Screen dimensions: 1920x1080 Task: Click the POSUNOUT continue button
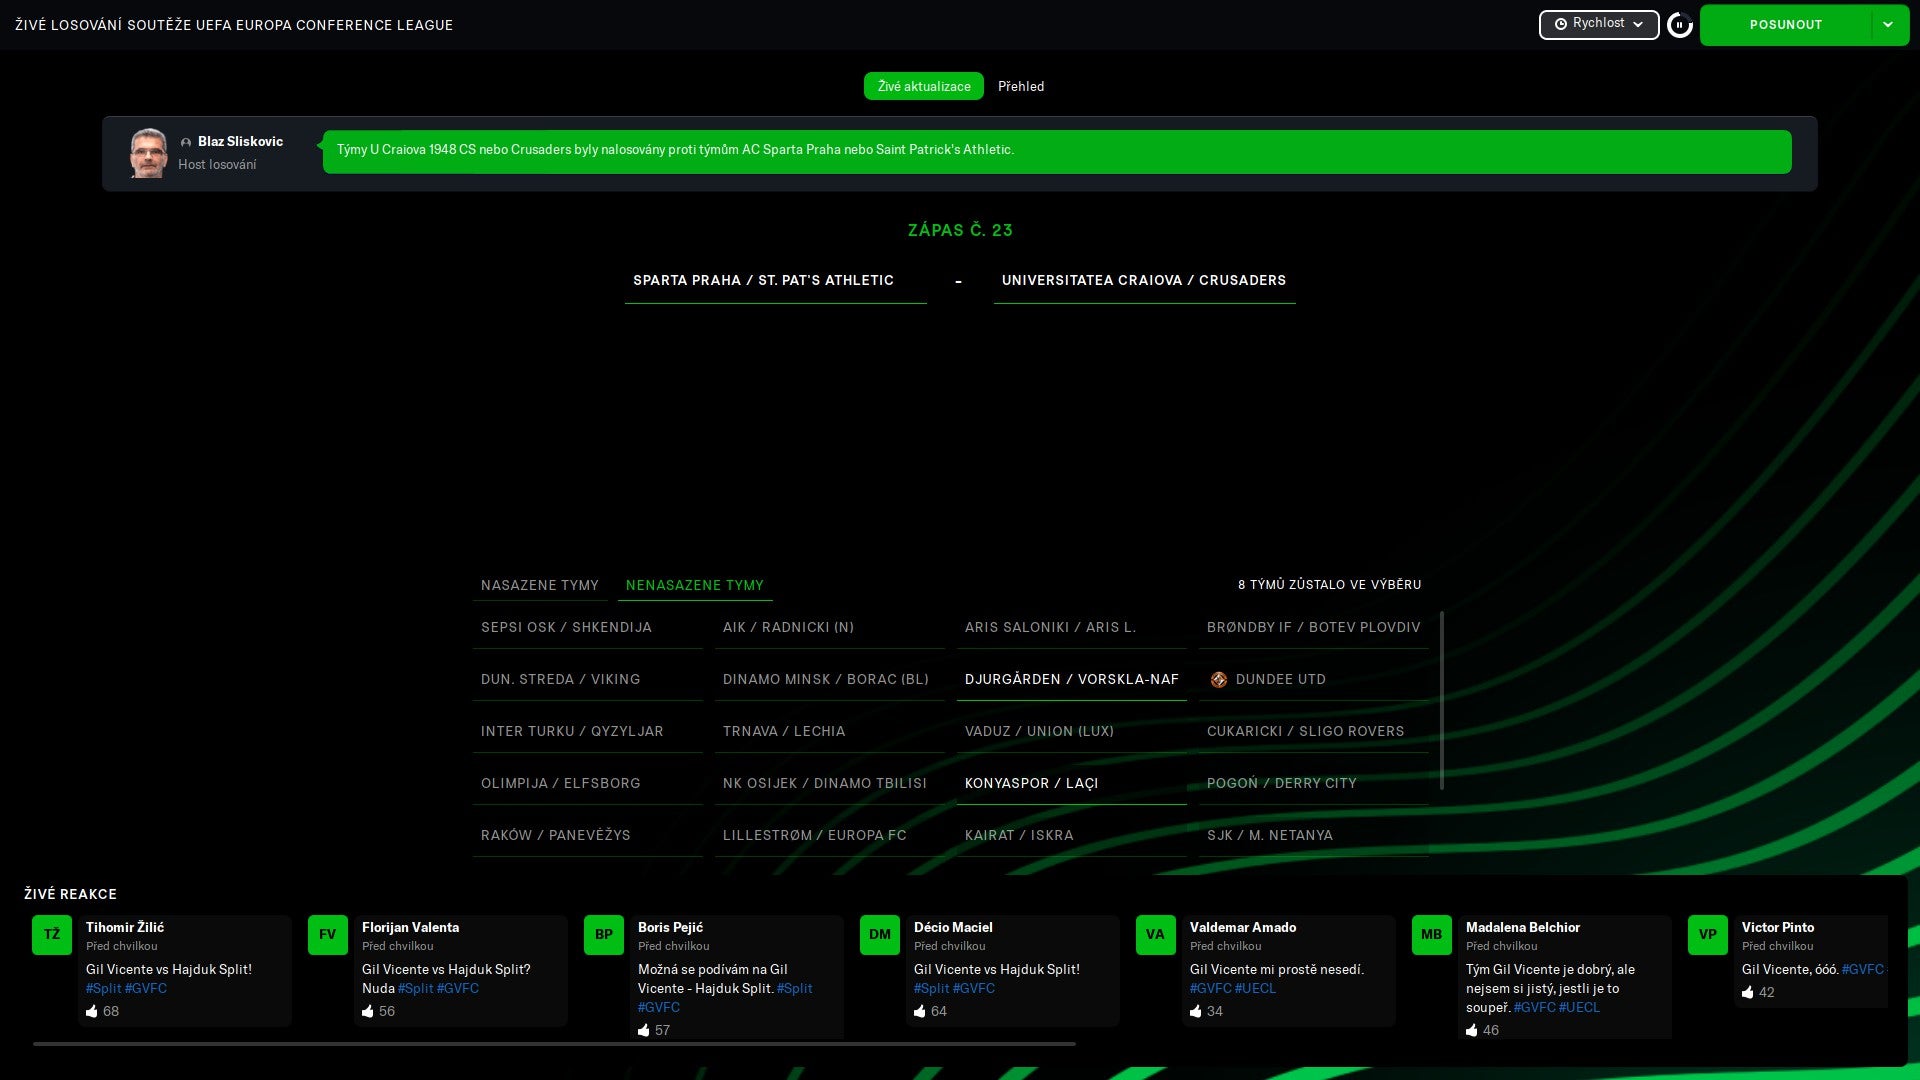click(x=1785, y=25)
